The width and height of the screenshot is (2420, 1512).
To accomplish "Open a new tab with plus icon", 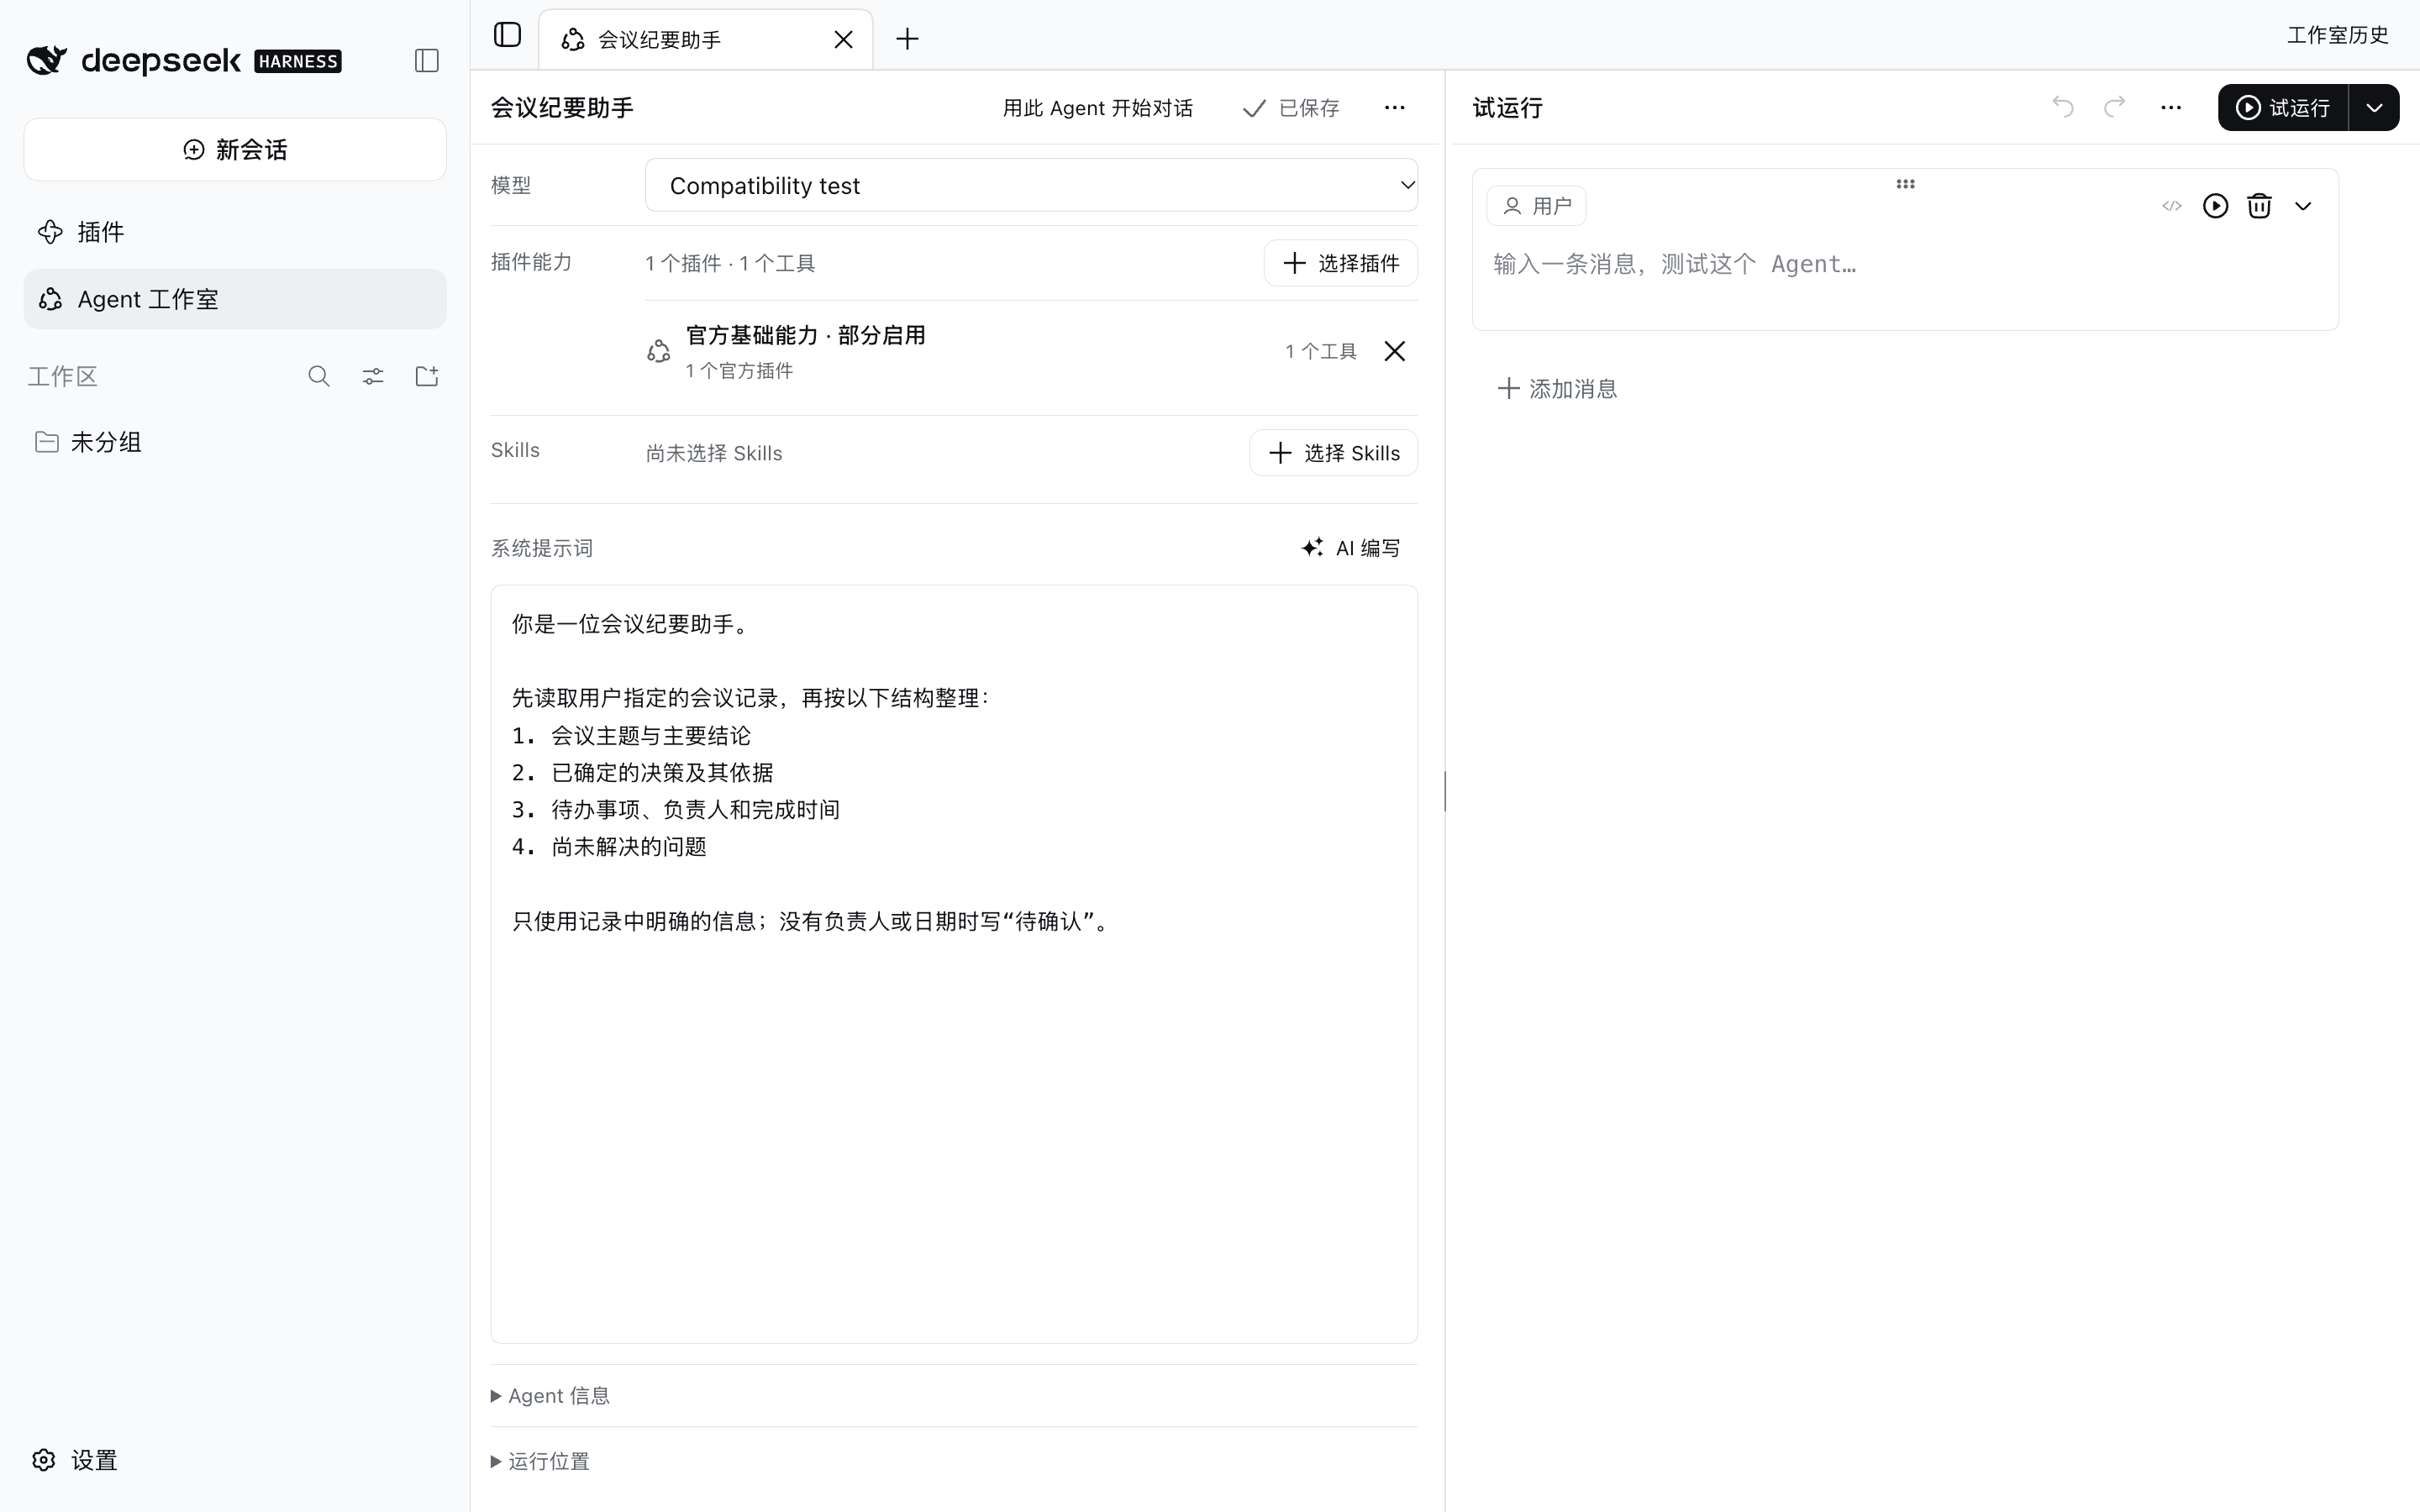I will [x=907, y=39].
